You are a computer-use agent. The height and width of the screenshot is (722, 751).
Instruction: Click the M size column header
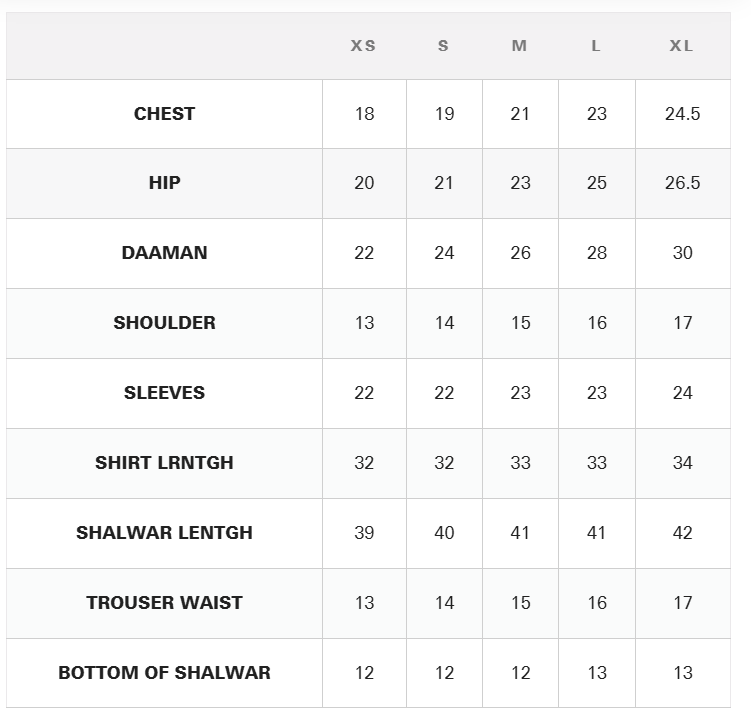[x=519, y=46]
